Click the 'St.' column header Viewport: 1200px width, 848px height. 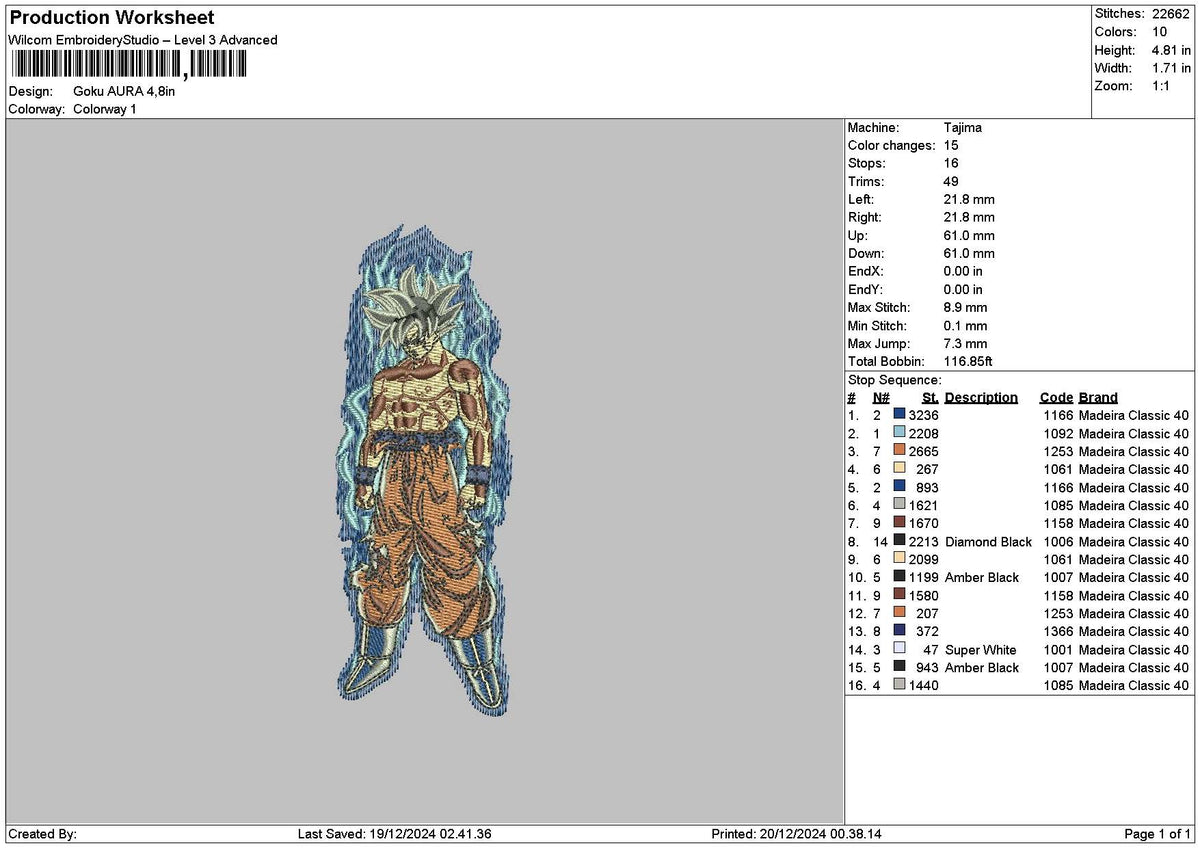click(930, 397)
